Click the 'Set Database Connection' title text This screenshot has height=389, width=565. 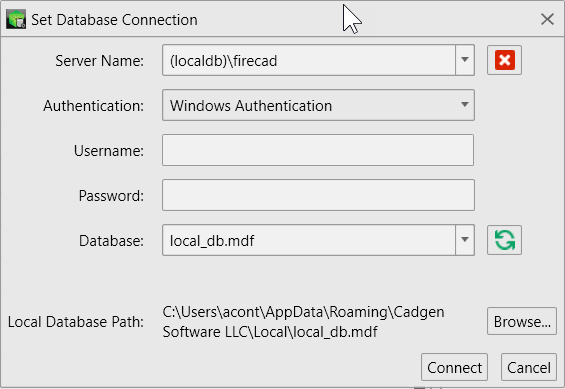coord(114,20)
